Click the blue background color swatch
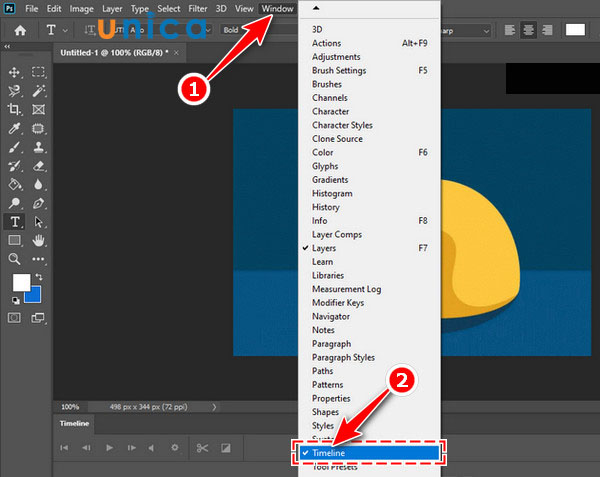The height and width of the screenshot is (477, 600). (x=33, y=294)
